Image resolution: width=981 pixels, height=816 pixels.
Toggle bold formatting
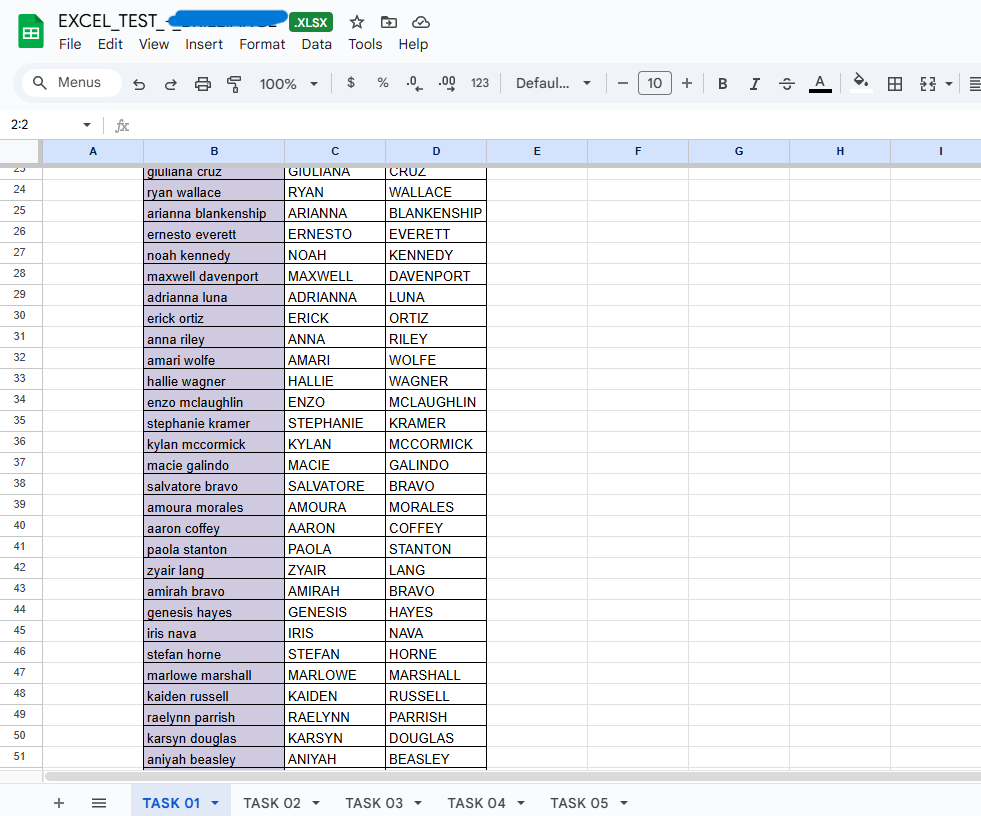pyautogui.click(x=723, y=83)
